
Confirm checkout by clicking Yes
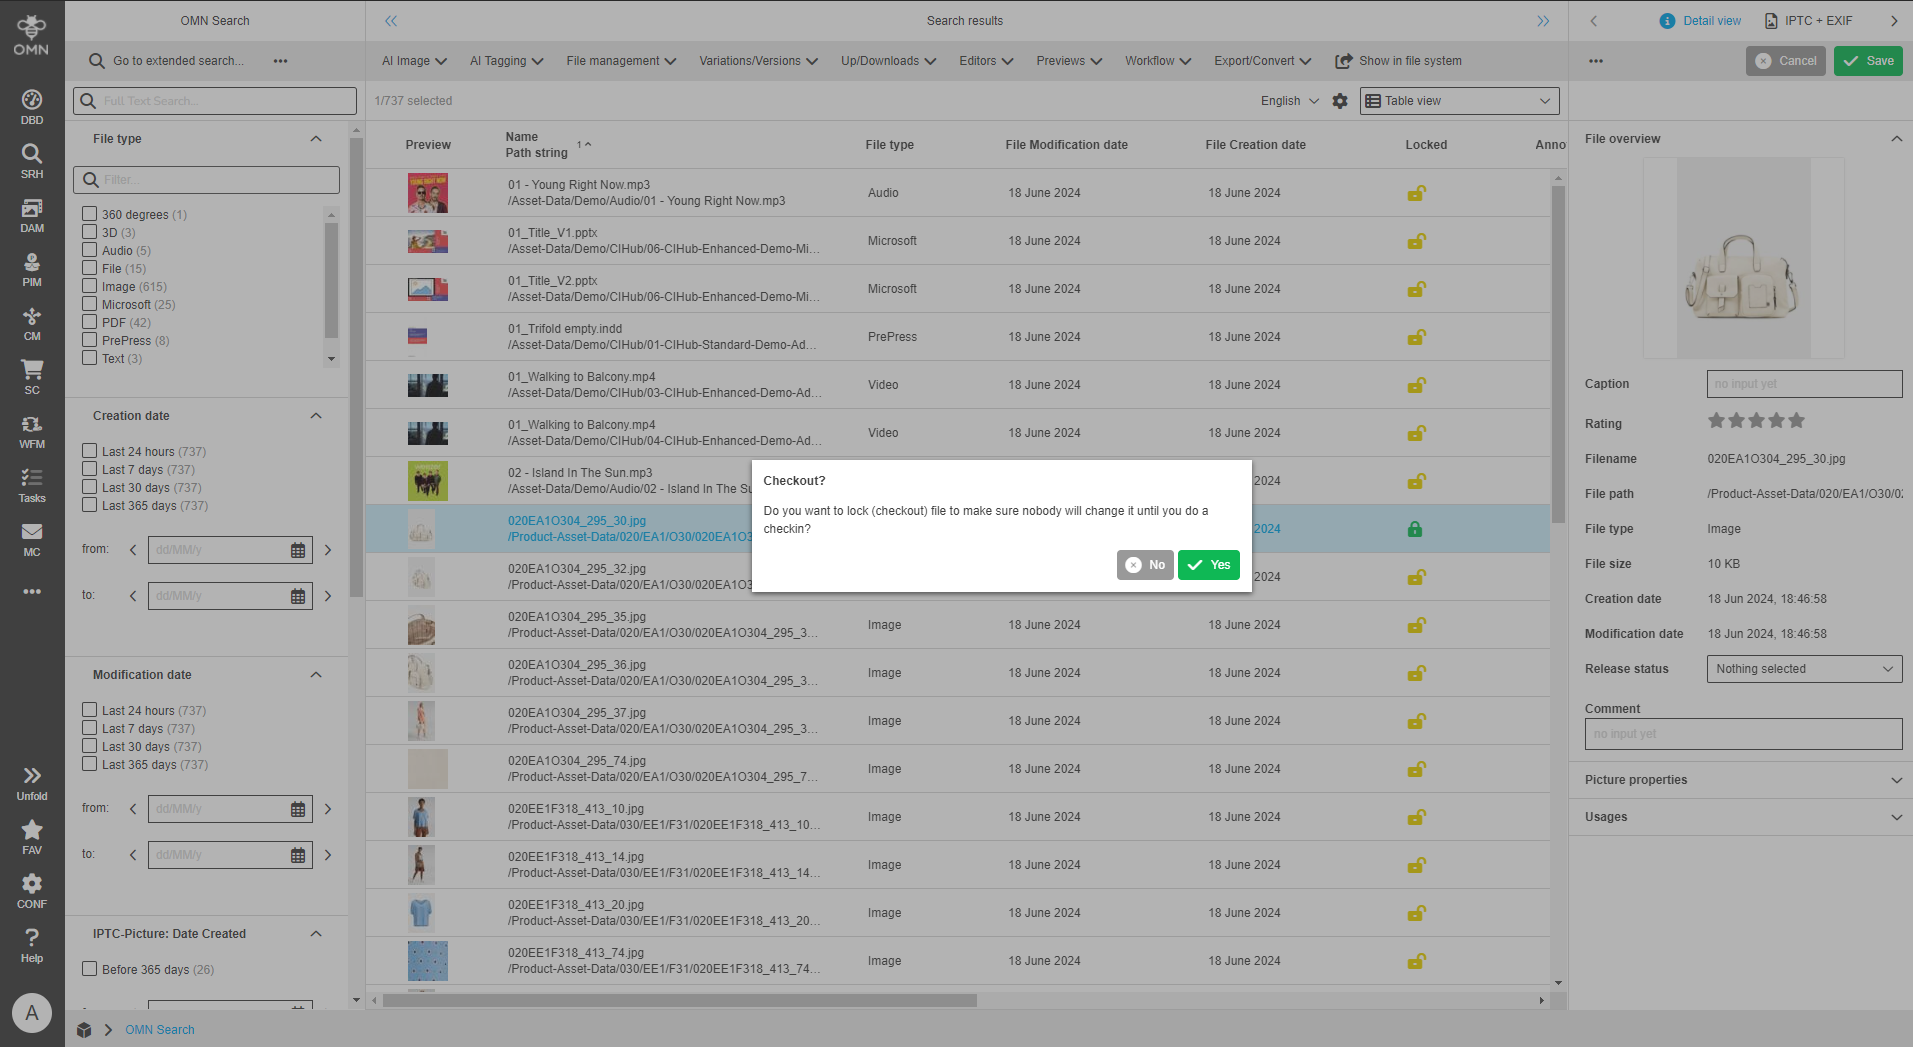1208,564
